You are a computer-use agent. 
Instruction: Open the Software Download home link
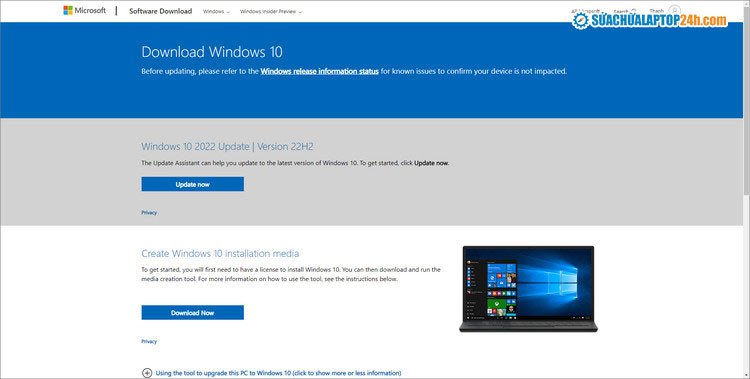tap(160, 11)
